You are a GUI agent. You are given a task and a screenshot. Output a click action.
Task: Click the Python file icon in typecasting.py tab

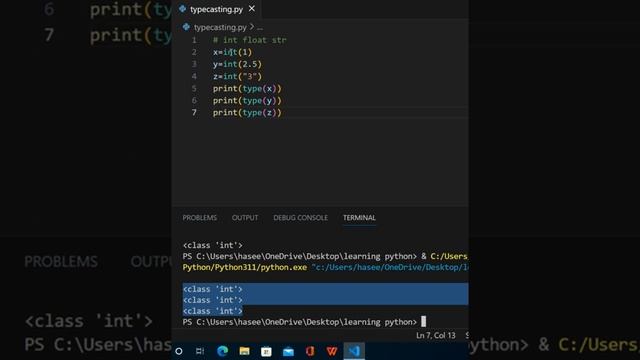[182, 9]
